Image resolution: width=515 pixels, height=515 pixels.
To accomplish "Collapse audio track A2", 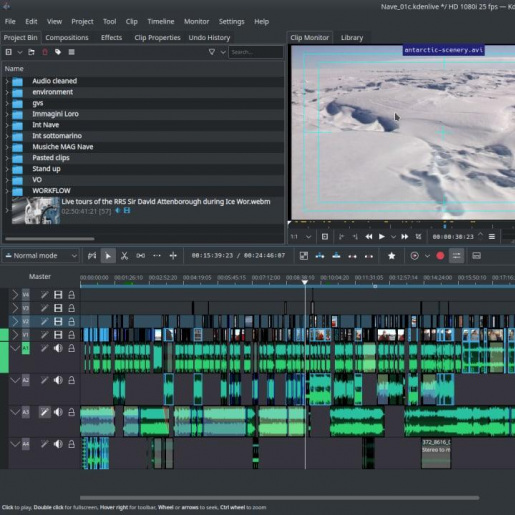I will coord(15,380).
